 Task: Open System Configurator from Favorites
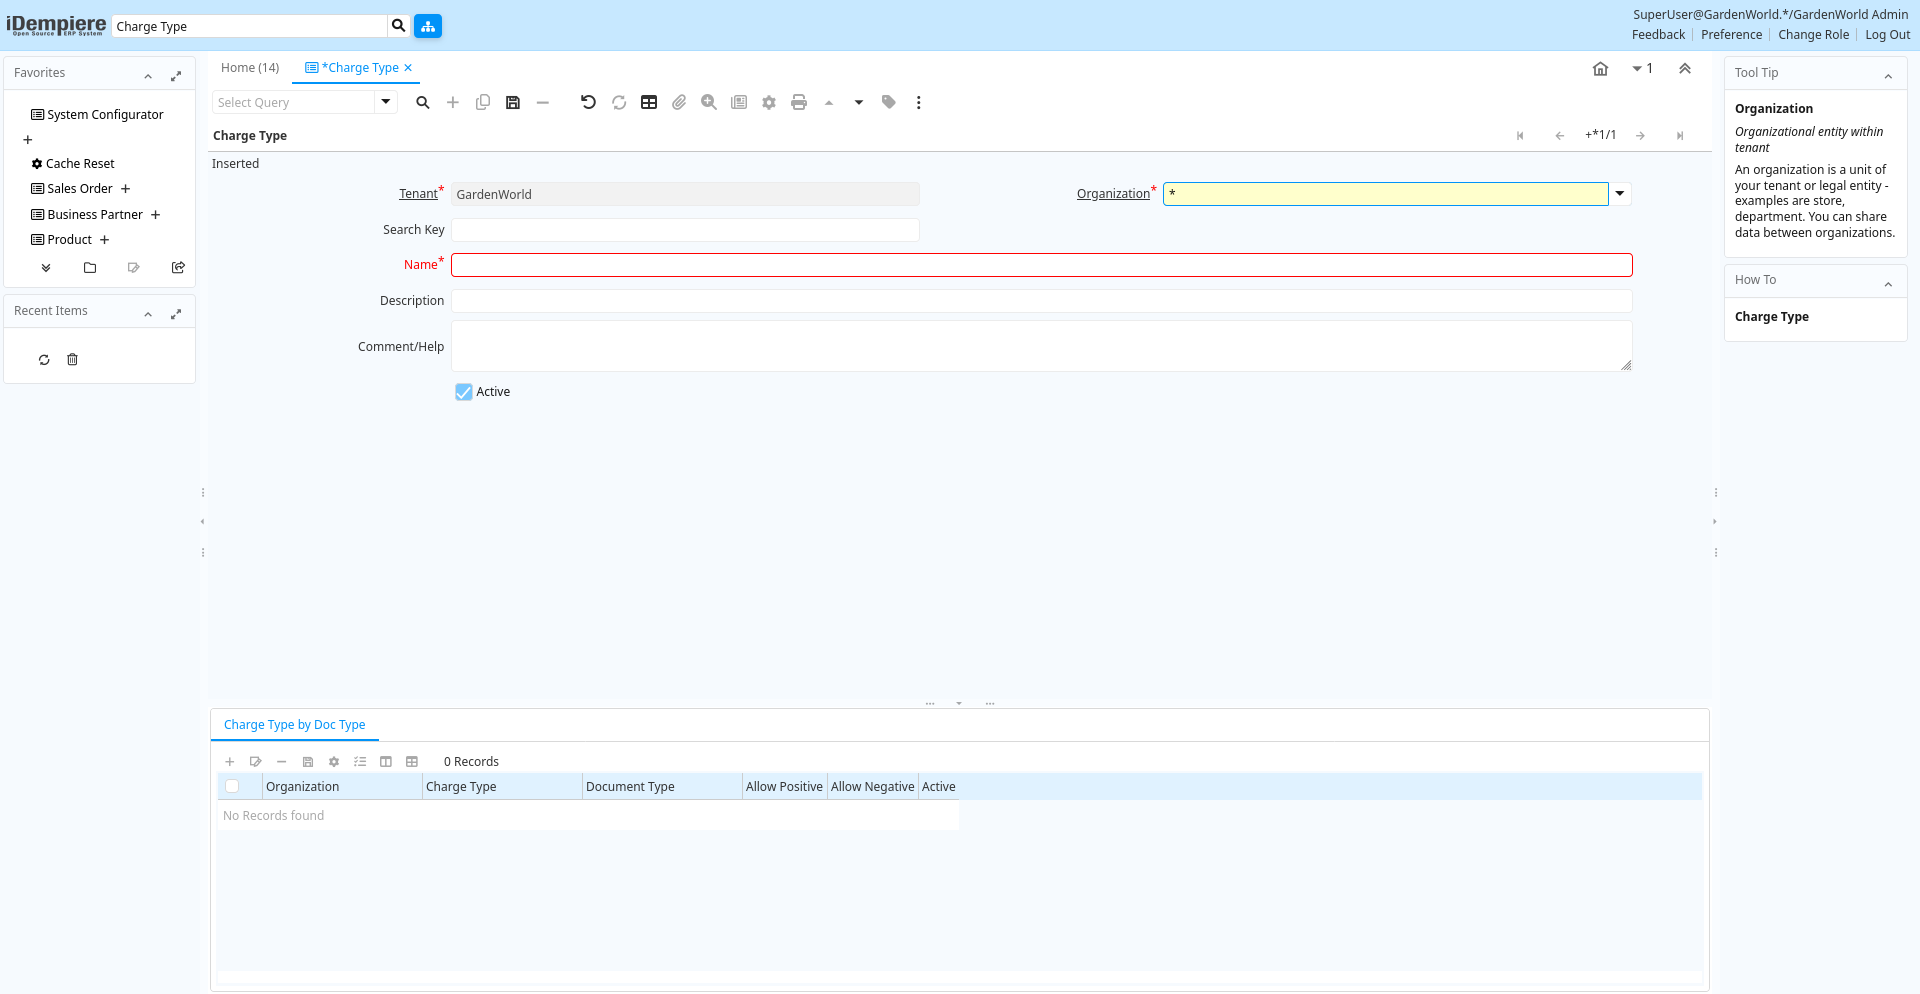(x=105, y=115)
